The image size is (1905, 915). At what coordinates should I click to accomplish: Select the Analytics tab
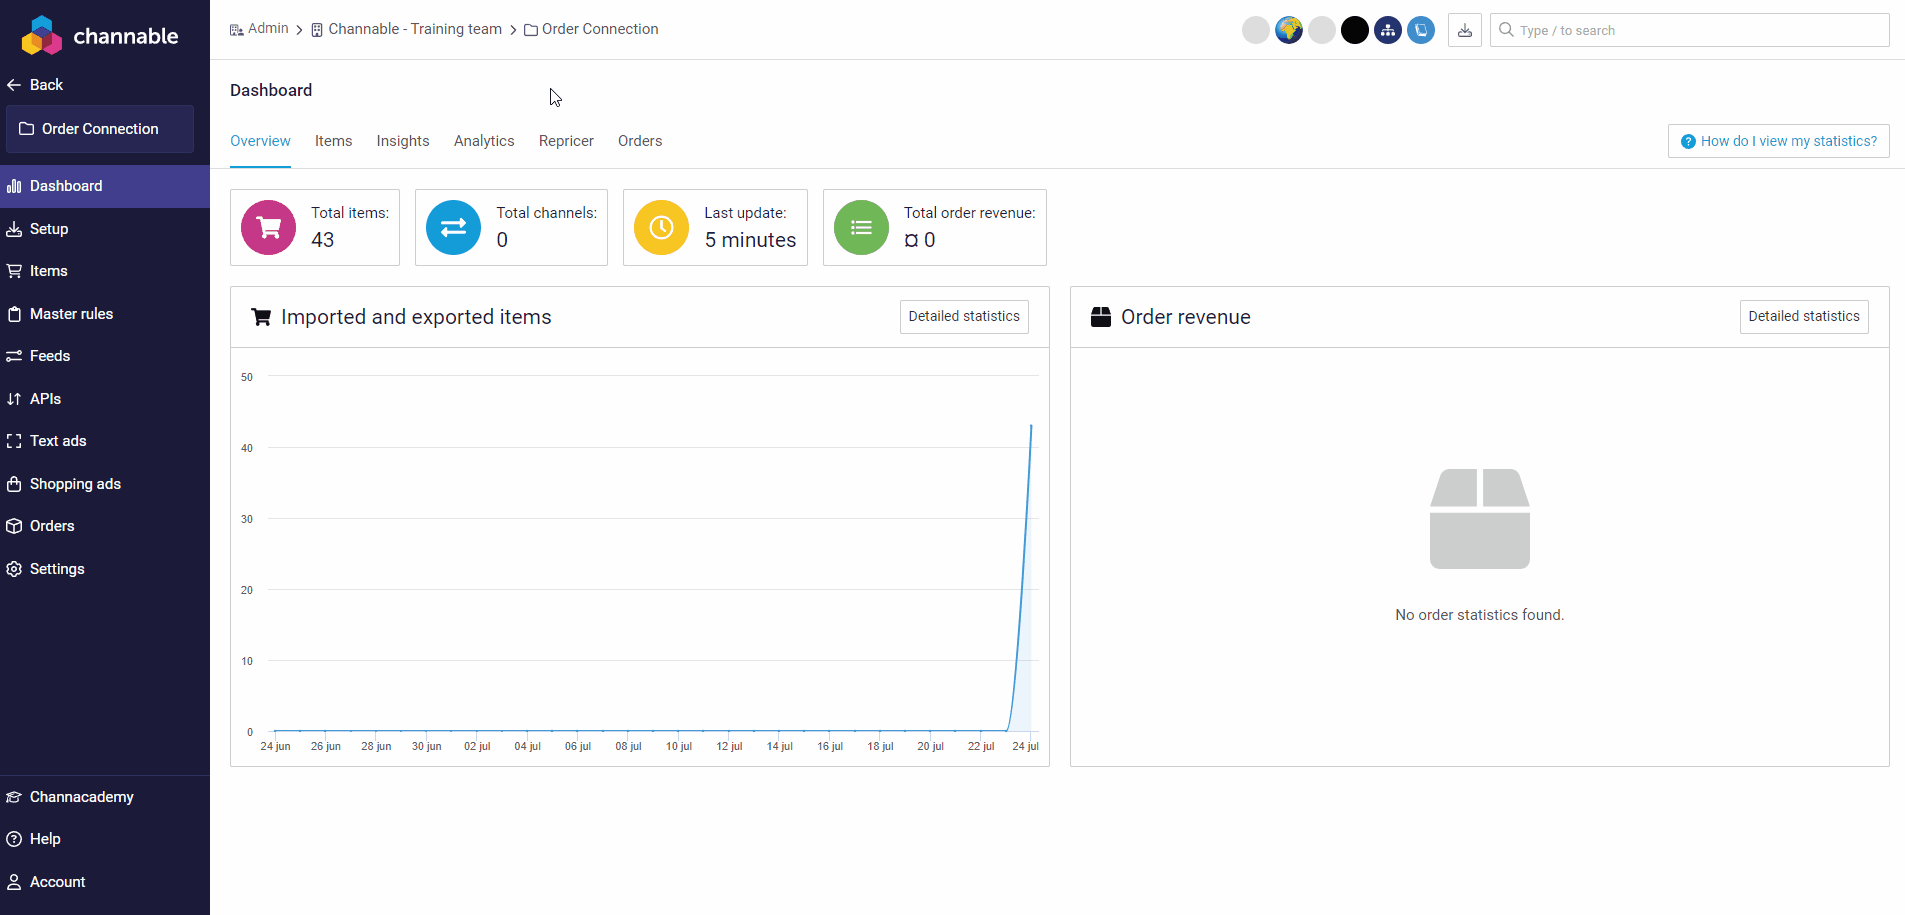pos(484,141)
